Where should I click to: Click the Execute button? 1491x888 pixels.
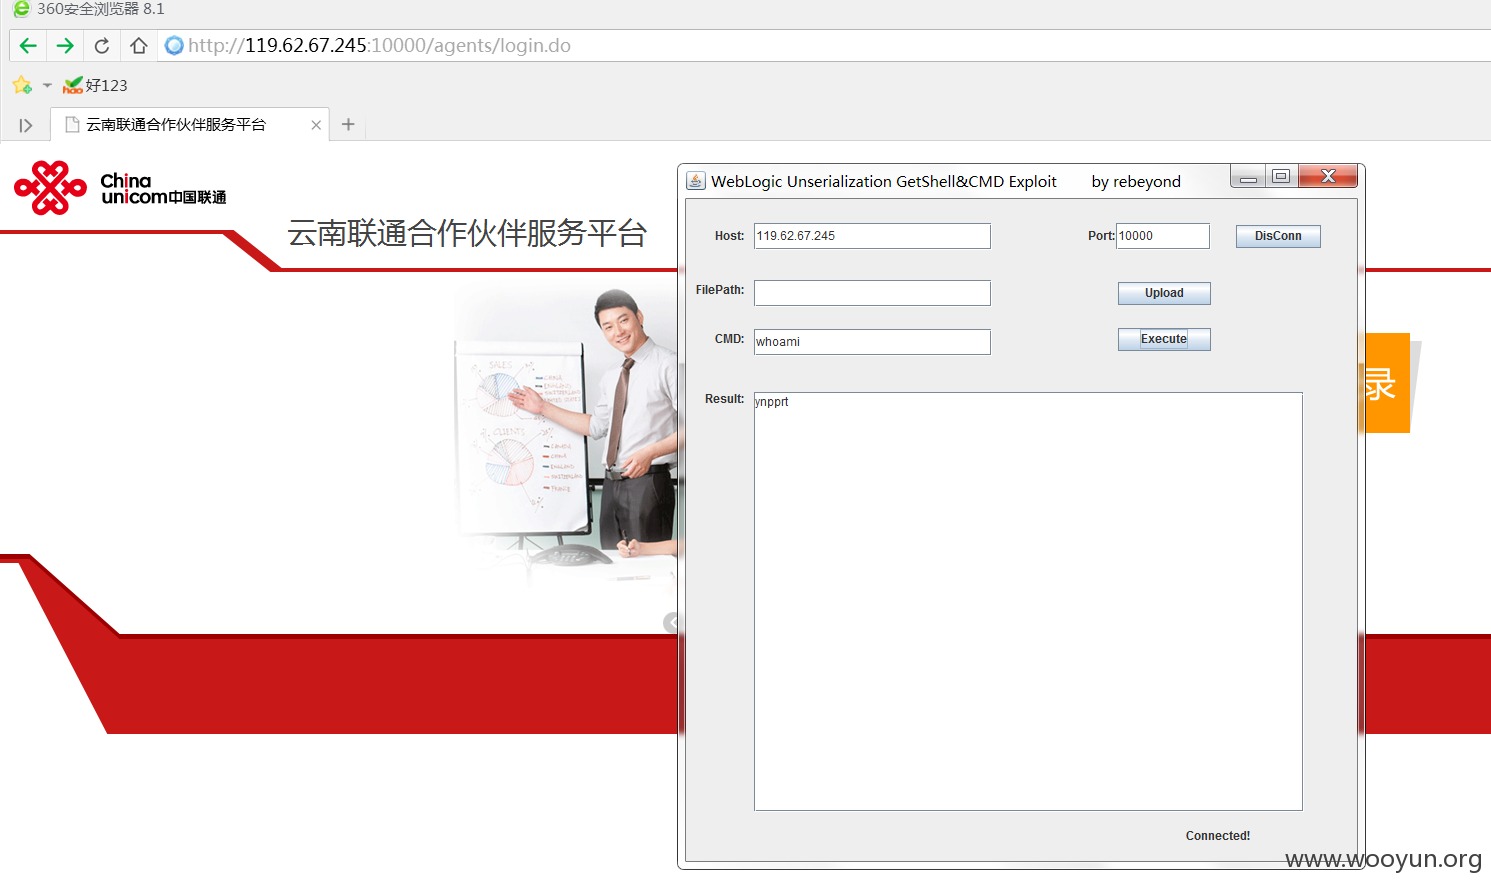[1164, 339]
